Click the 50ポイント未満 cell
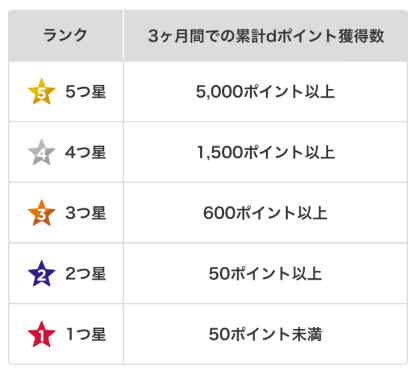 point(266,334)
